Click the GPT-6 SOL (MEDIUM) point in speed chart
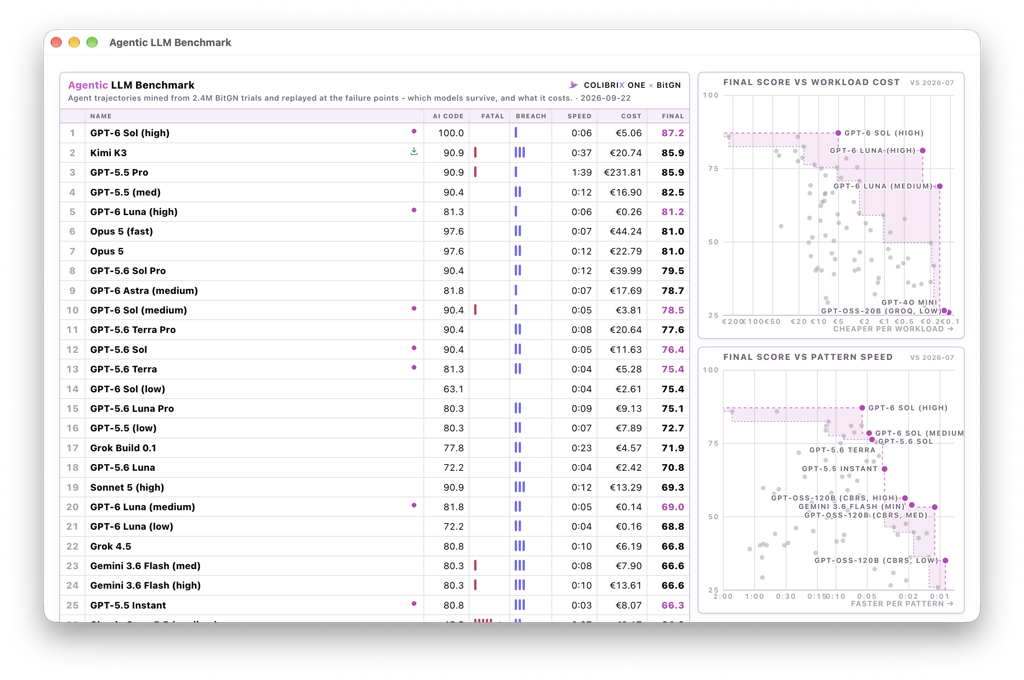 (x=869, y=433)
